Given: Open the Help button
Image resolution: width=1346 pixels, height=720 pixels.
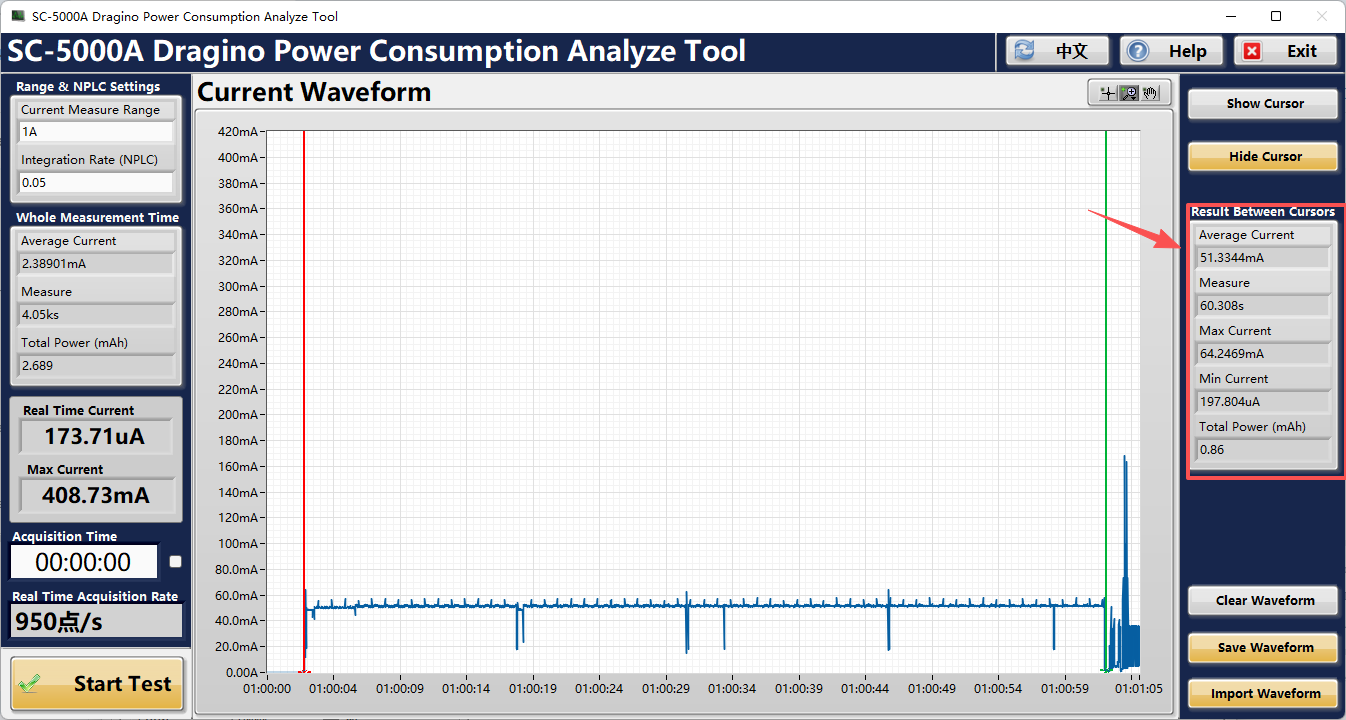Looking at the screenshot, I should point(1172,51).
